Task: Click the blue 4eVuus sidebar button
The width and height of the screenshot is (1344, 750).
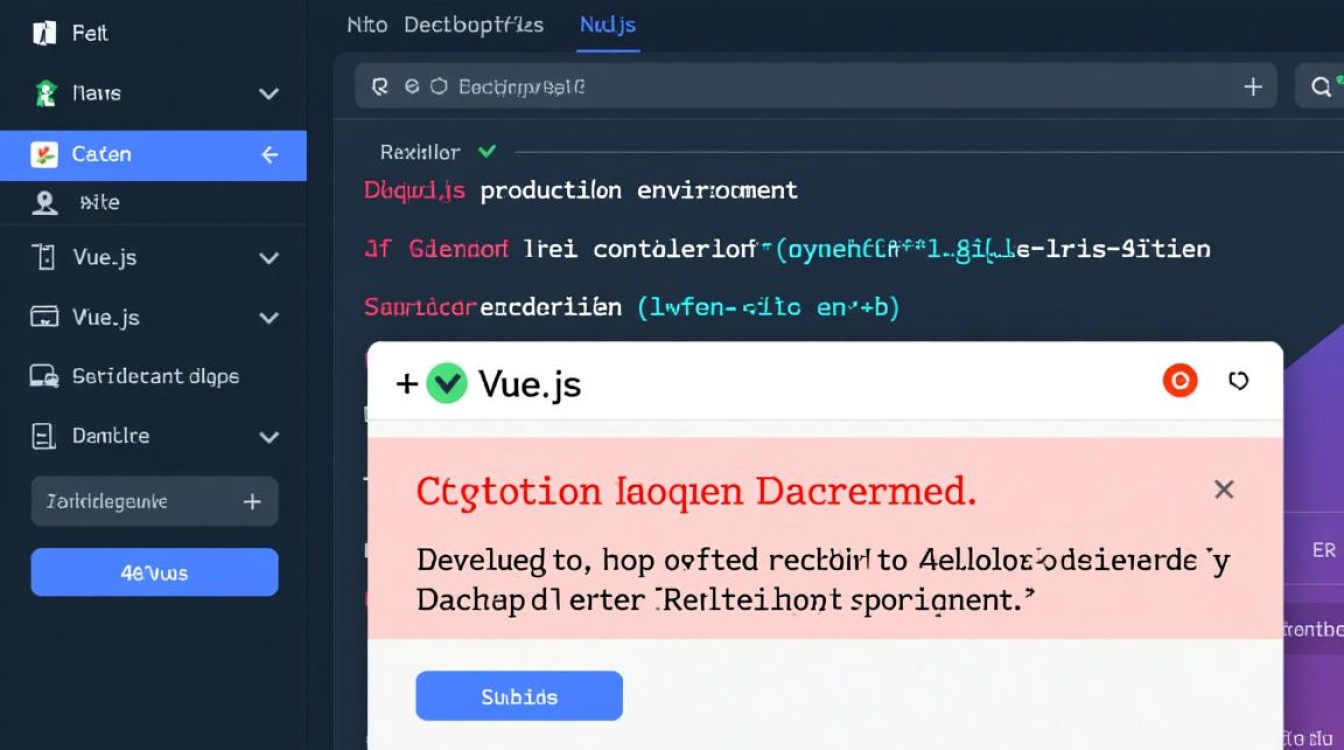Action: [154, 573]
